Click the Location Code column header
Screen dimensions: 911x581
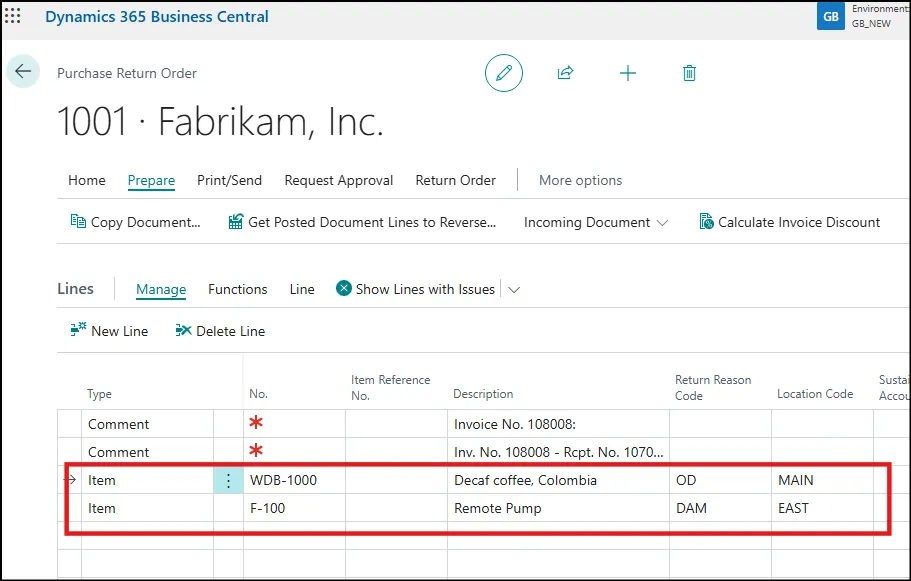[815, 394]
